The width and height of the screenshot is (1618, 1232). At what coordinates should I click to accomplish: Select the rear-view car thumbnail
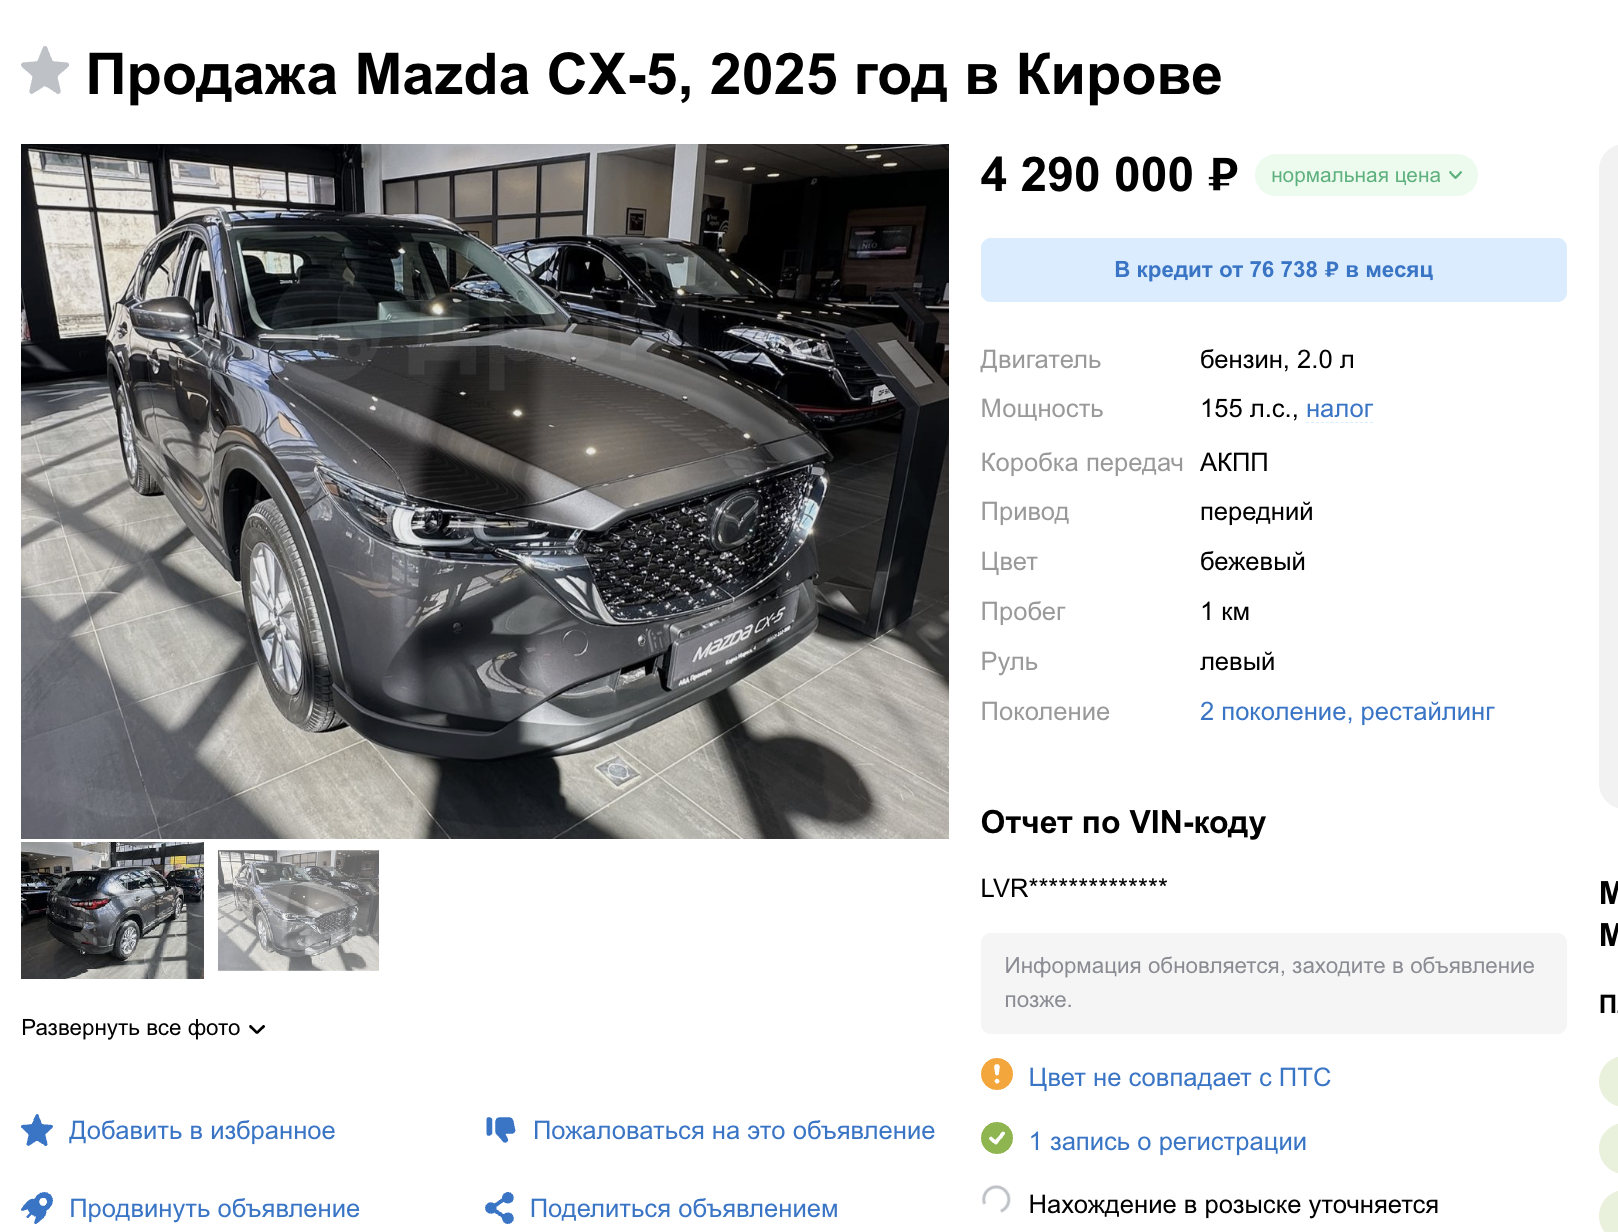[x=112, y=910]
